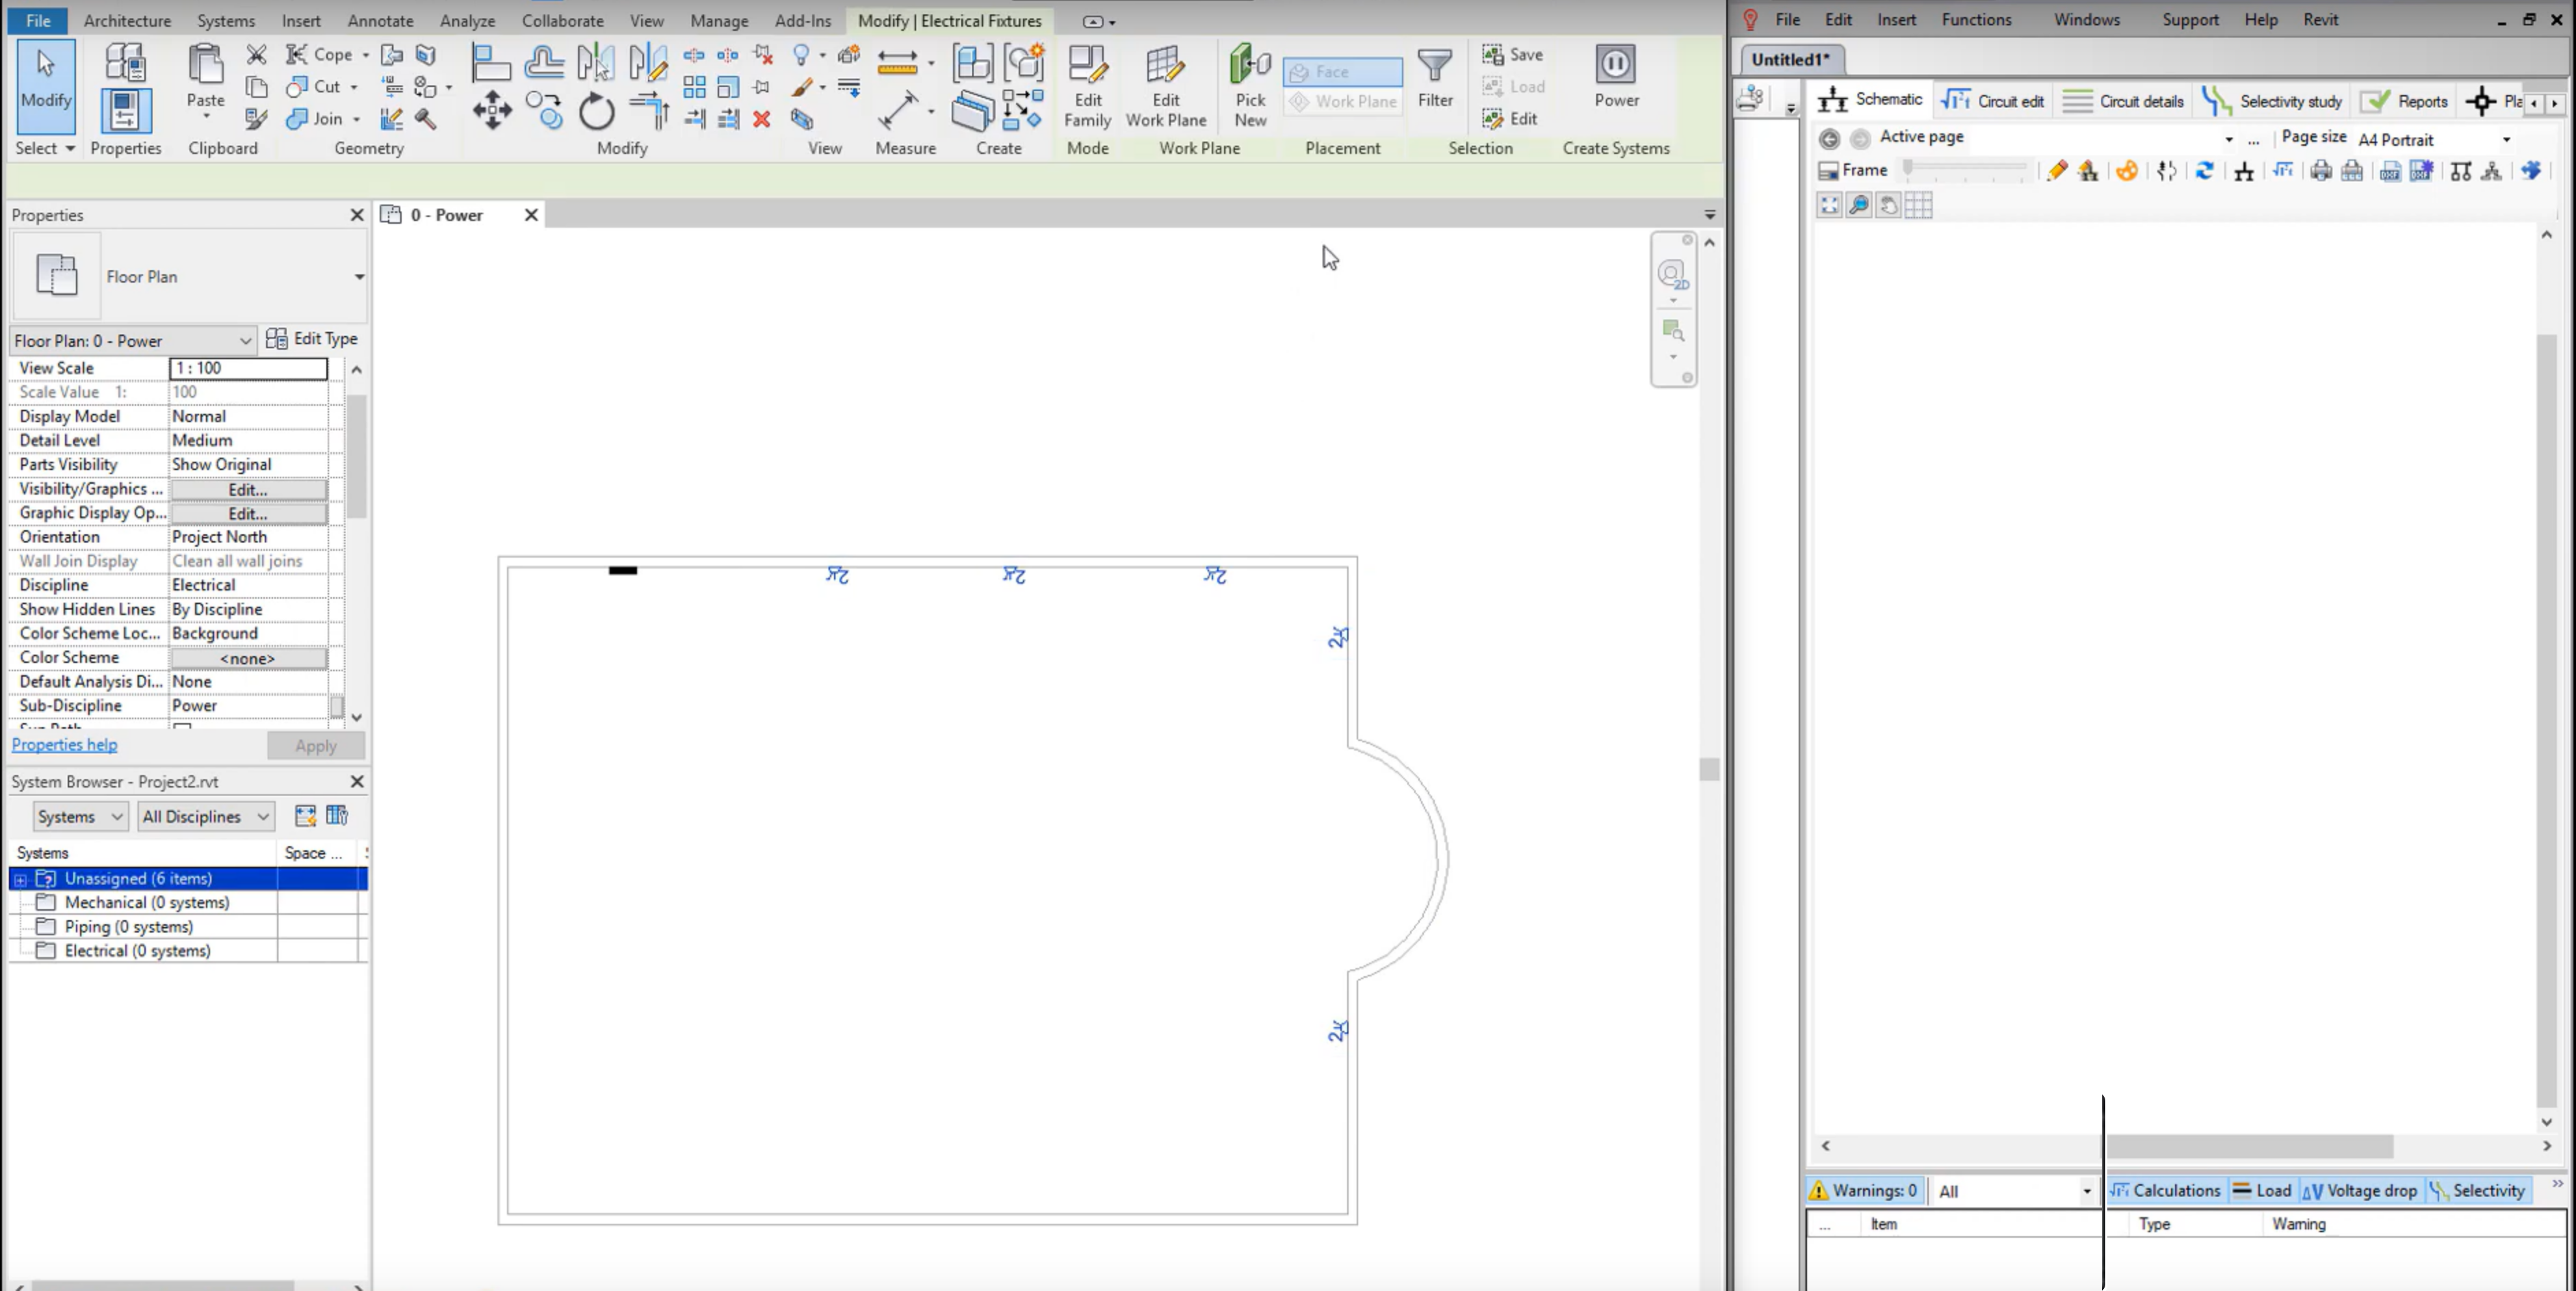Click the schematic horizontal scrollbar thumb

click(x=2249, y=1146)
